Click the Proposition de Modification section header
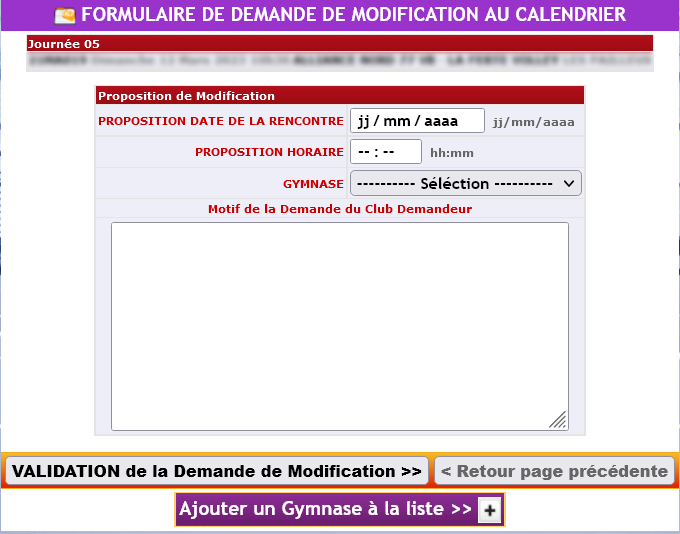The height and width of the screenshot is (534, 680). pos(339,96)
